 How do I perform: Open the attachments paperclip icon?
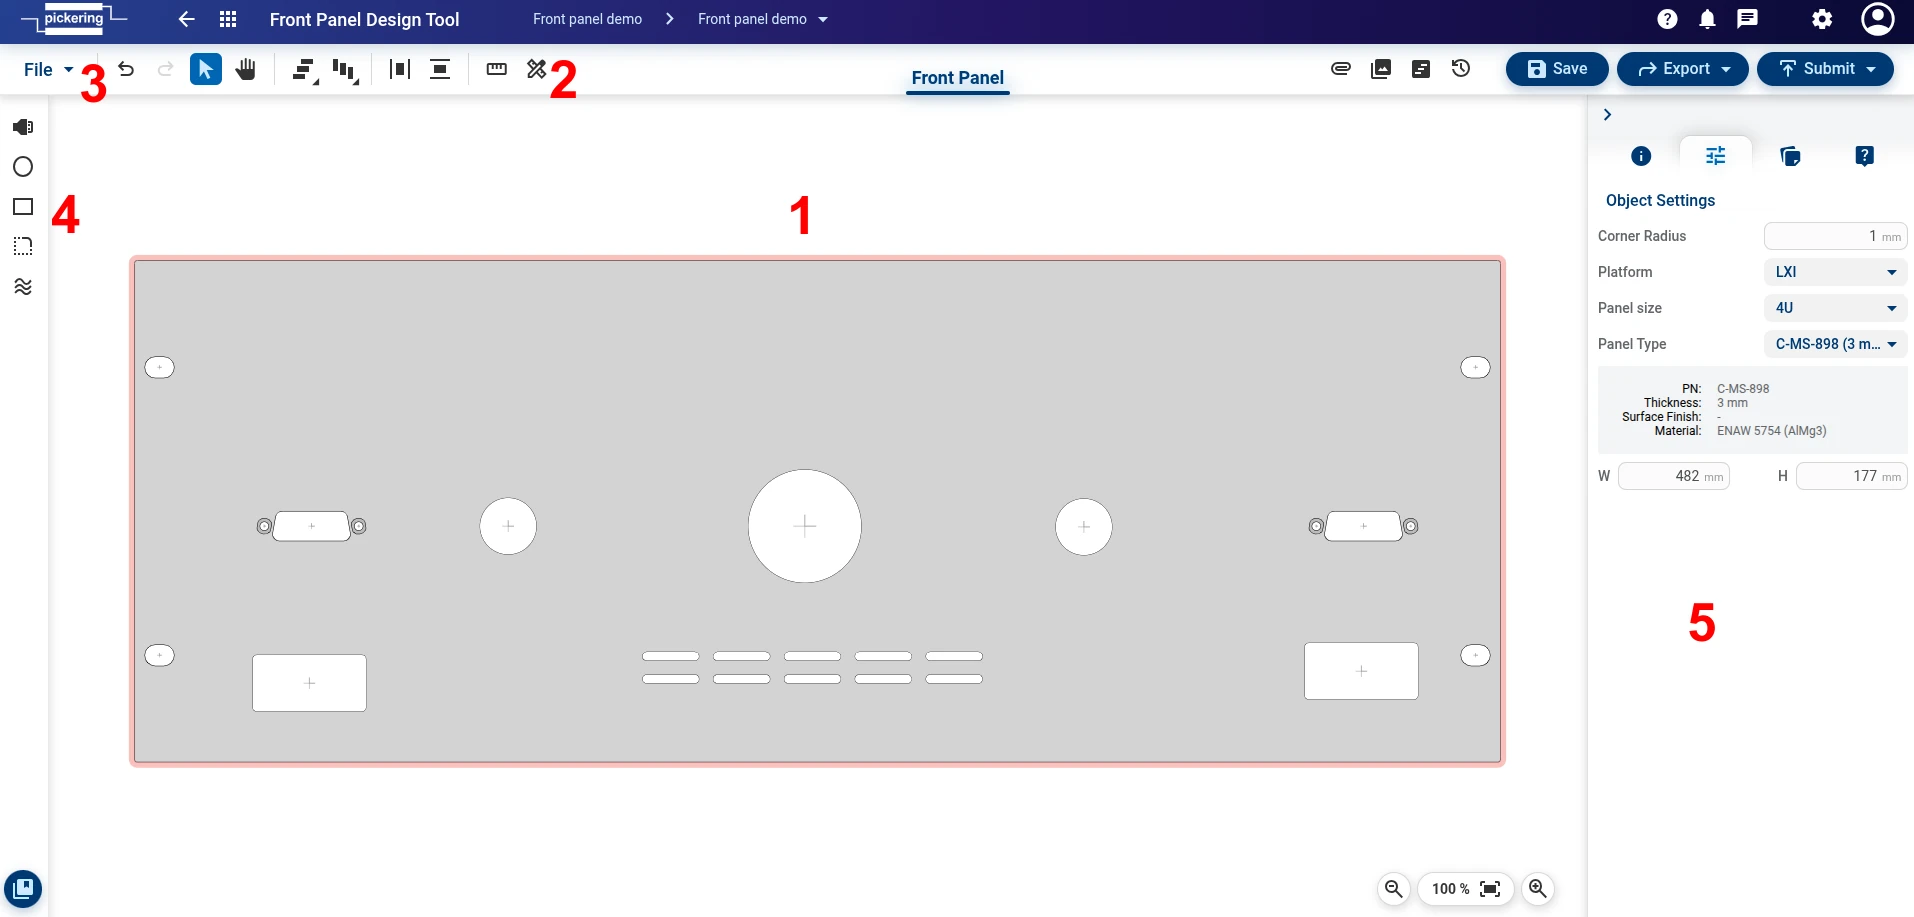[1341, 69]
